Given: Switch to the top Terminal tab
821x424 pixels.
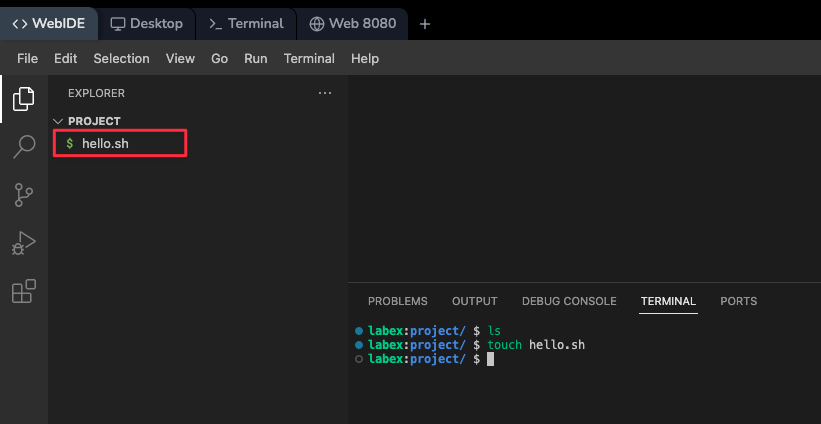Looking at the screenshot, I should point(246,24).
